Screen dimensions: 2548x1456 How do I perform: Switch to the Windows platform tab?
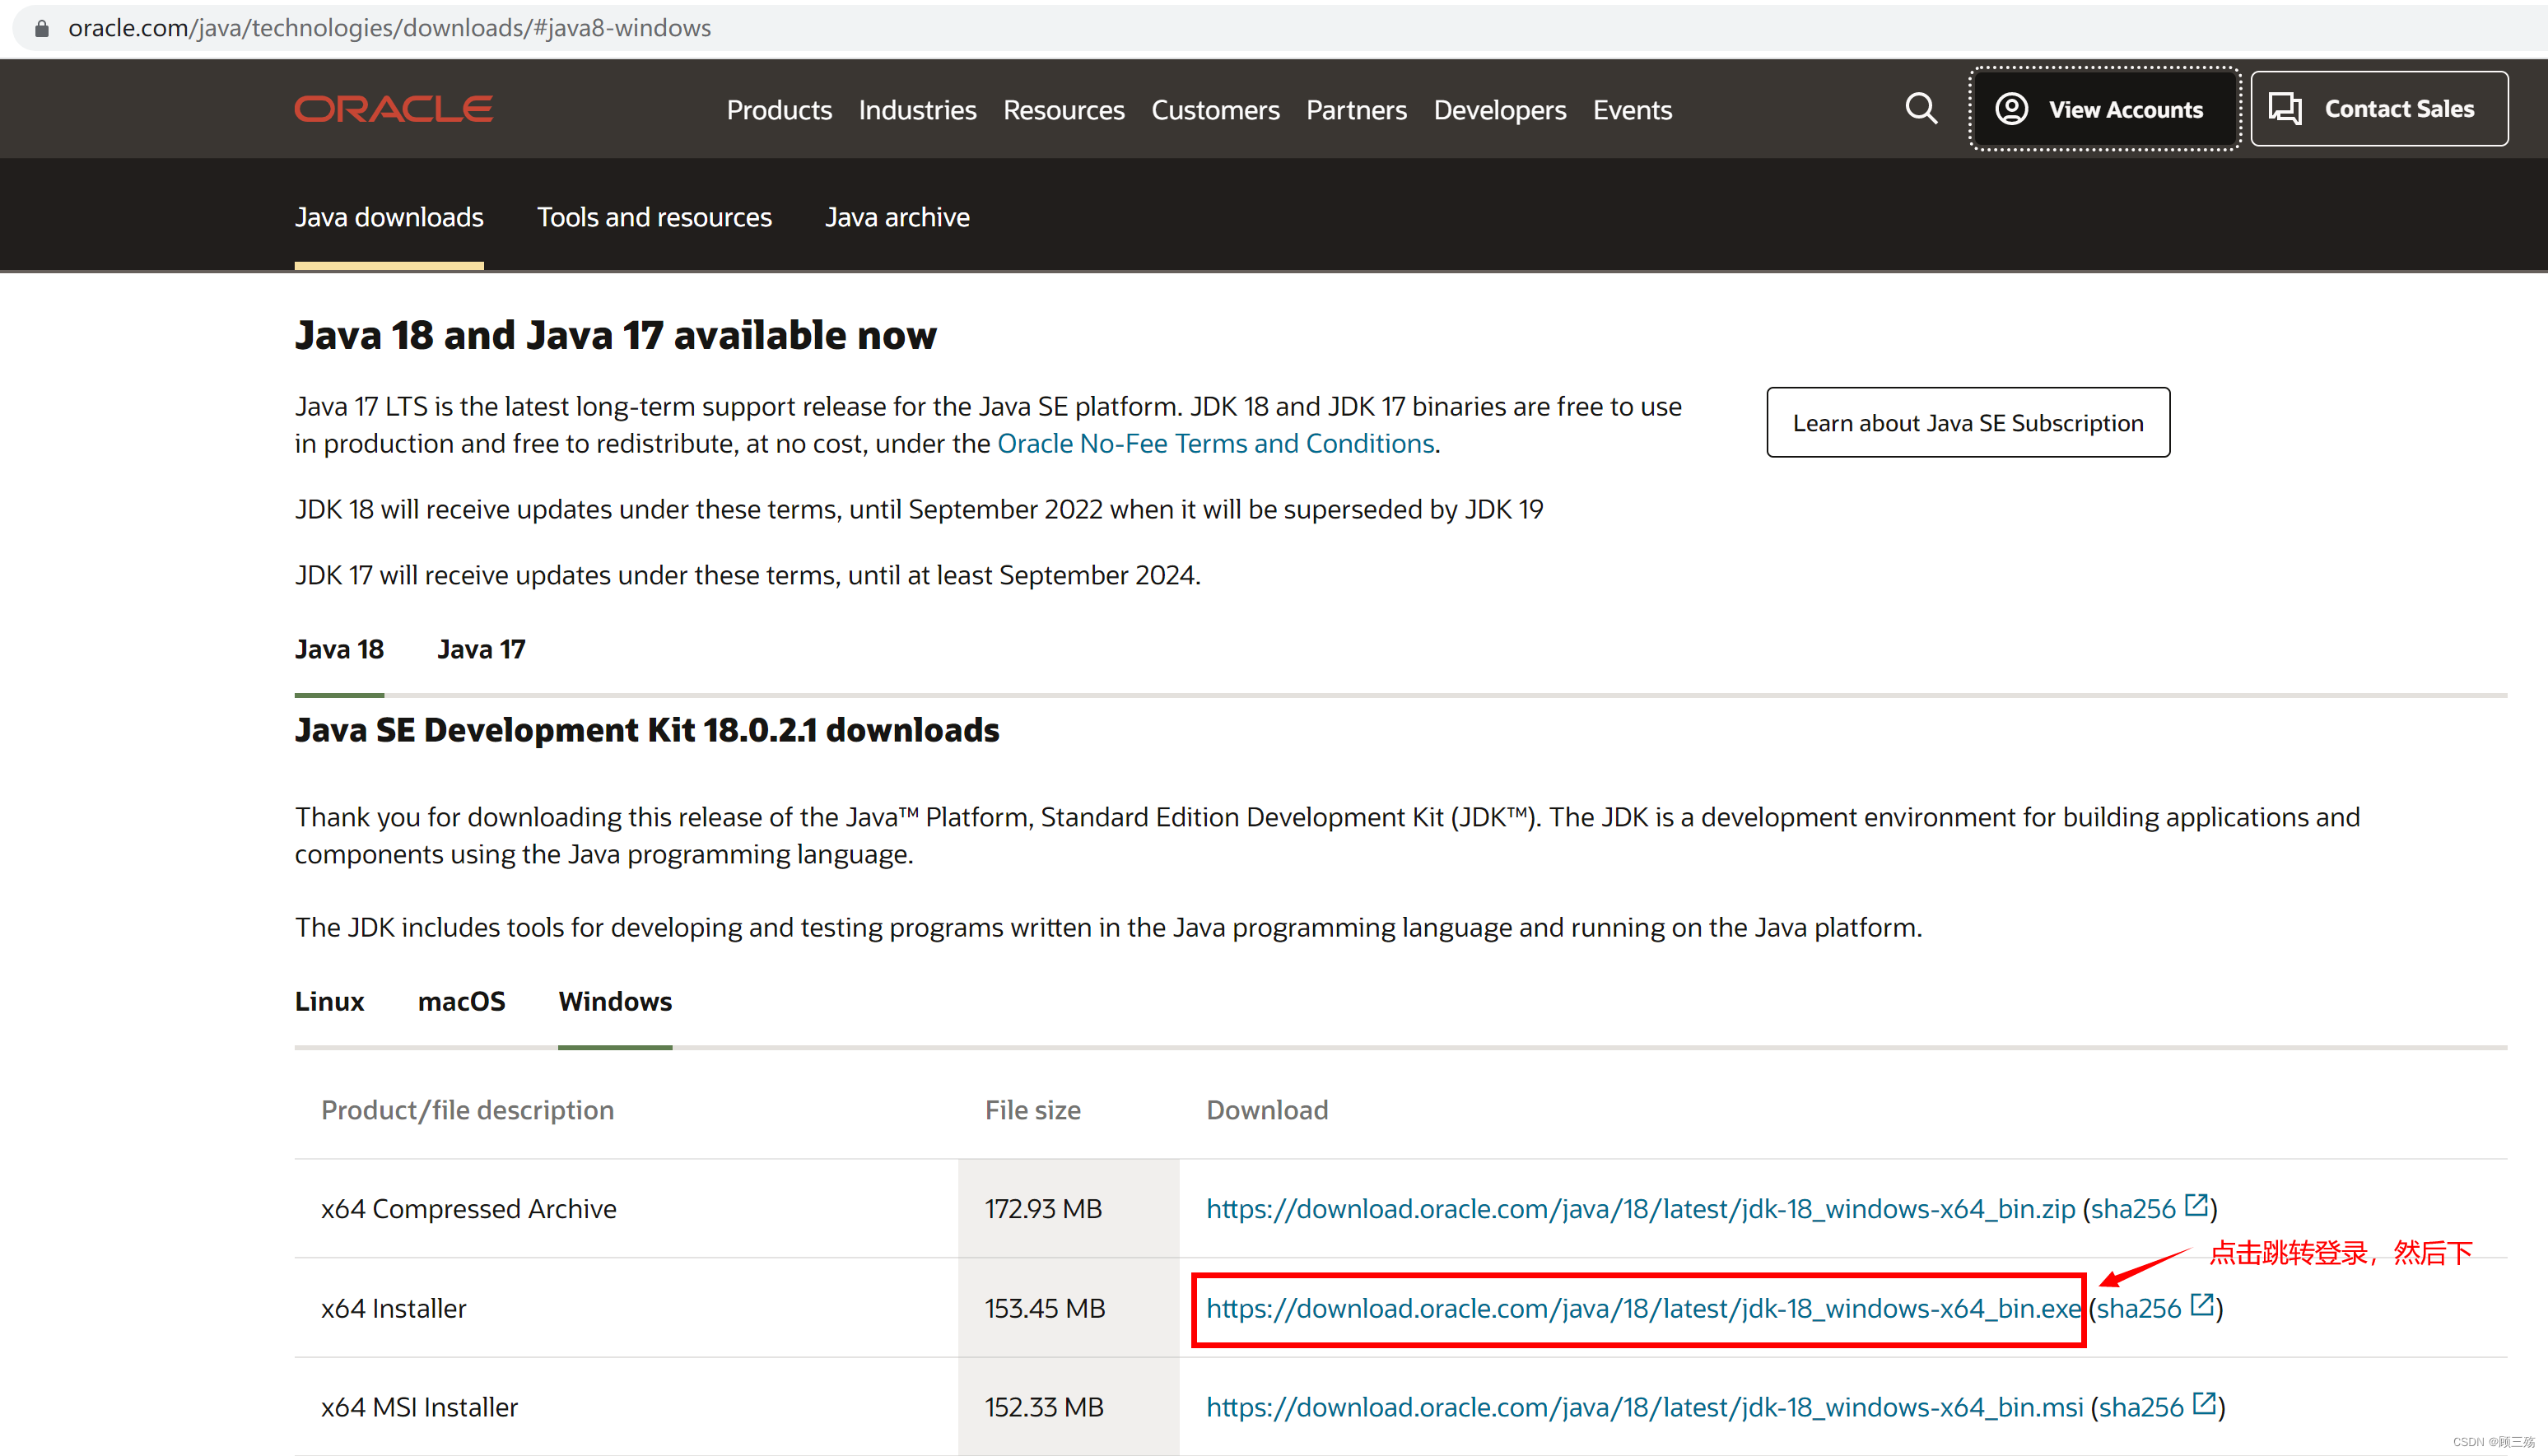614,999
